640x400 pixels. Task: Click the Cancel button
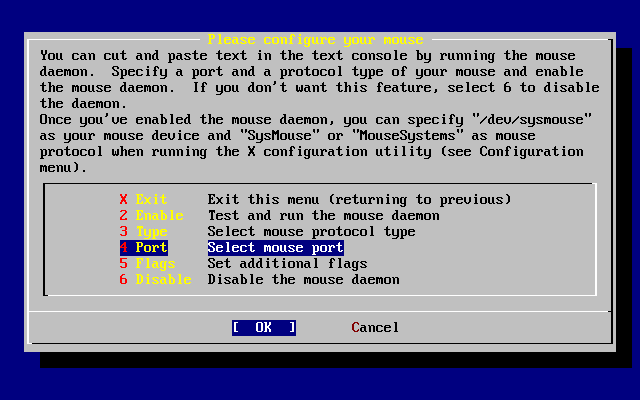375,327
